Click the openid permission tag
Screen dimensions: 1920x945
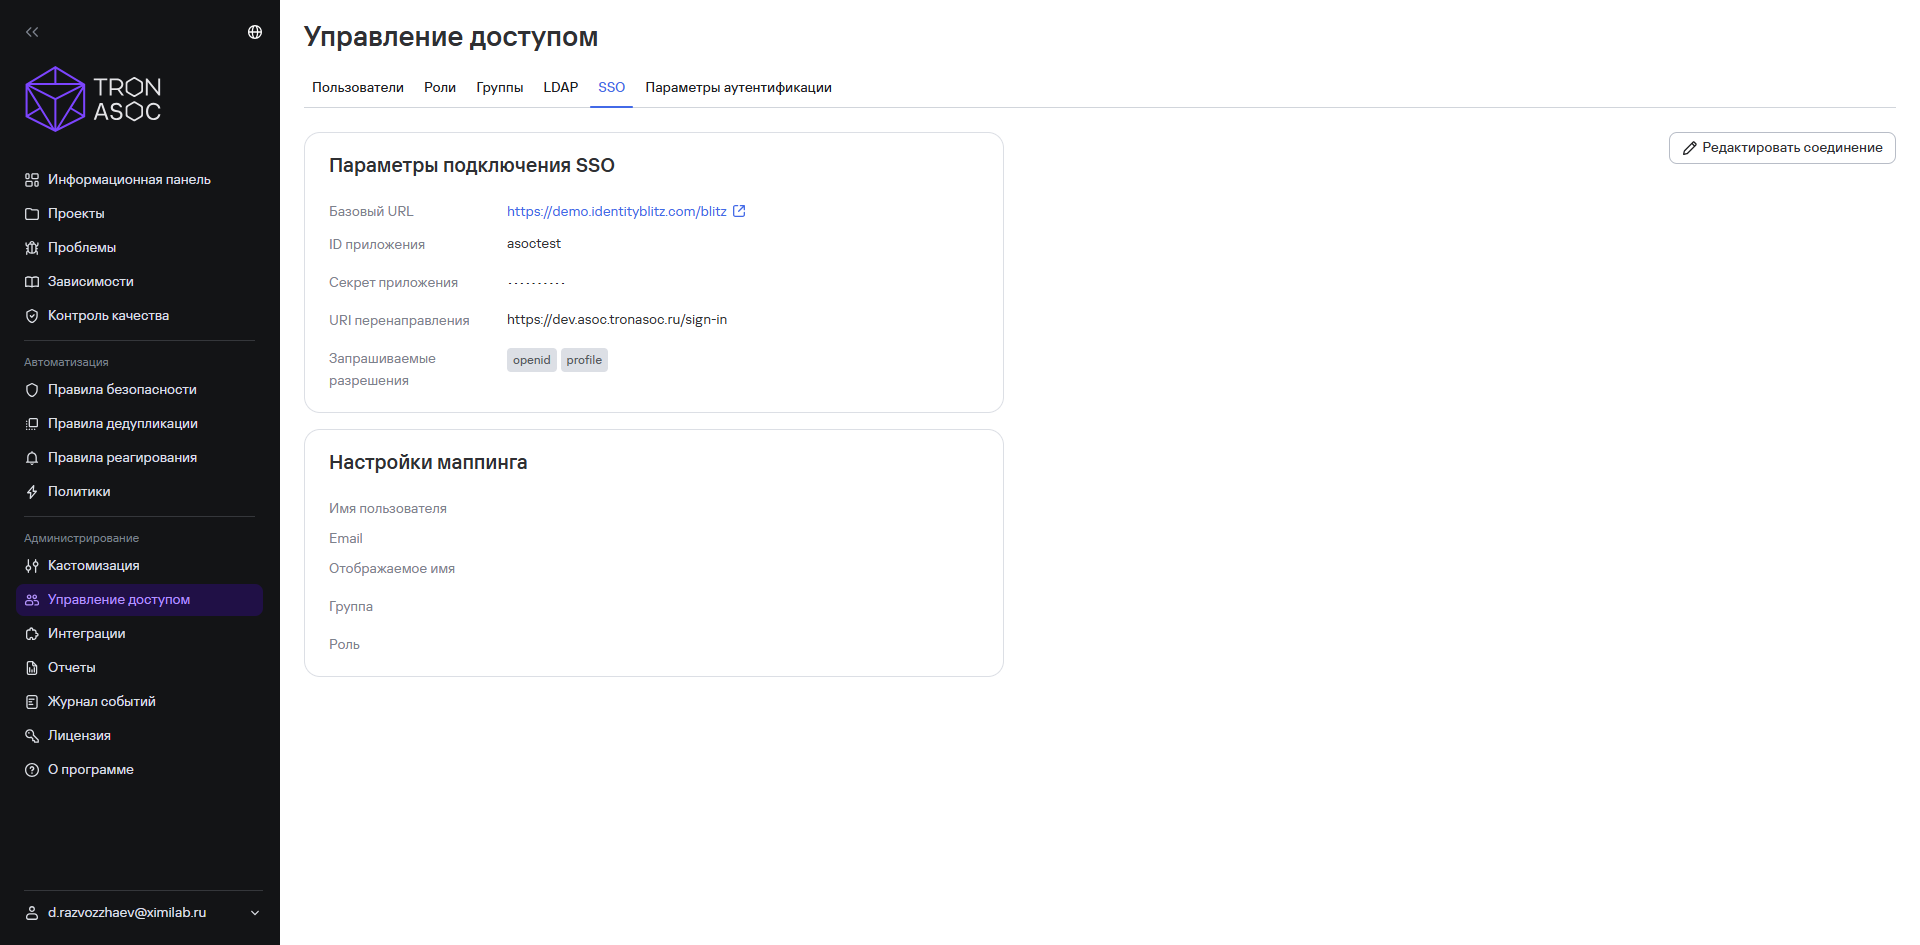[x=532, y=360]
